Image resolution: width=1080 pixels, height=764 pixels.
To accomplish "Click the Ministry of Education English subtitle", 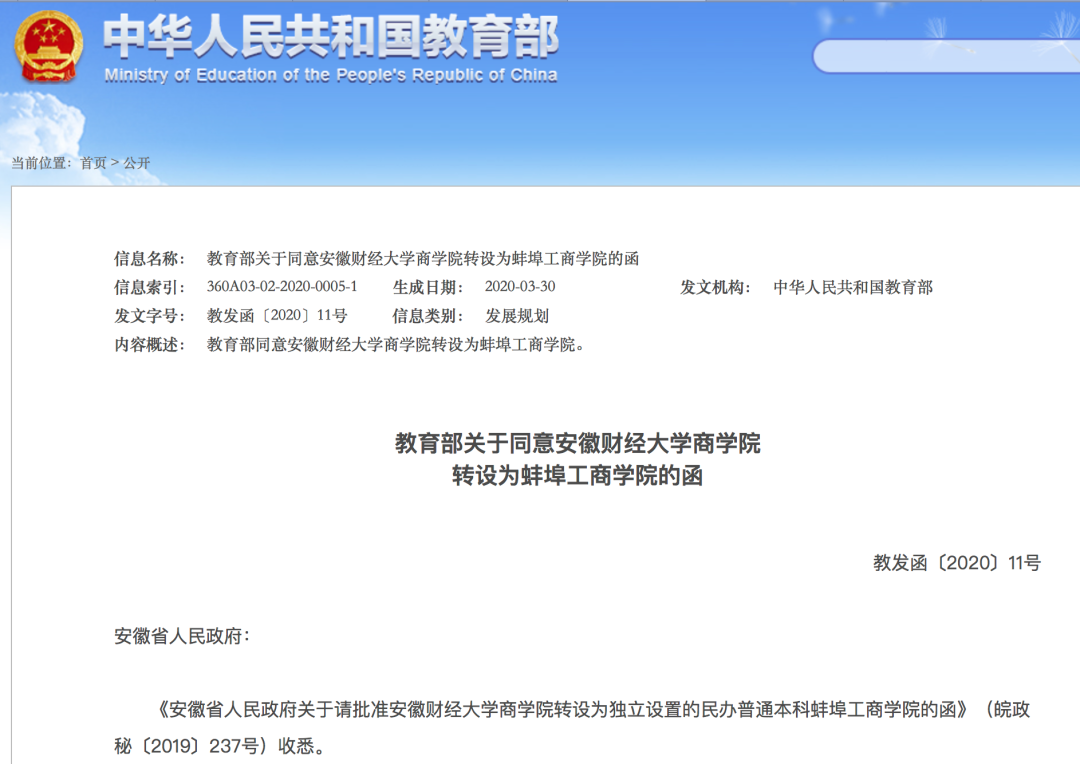I will (x=331, y=75).
